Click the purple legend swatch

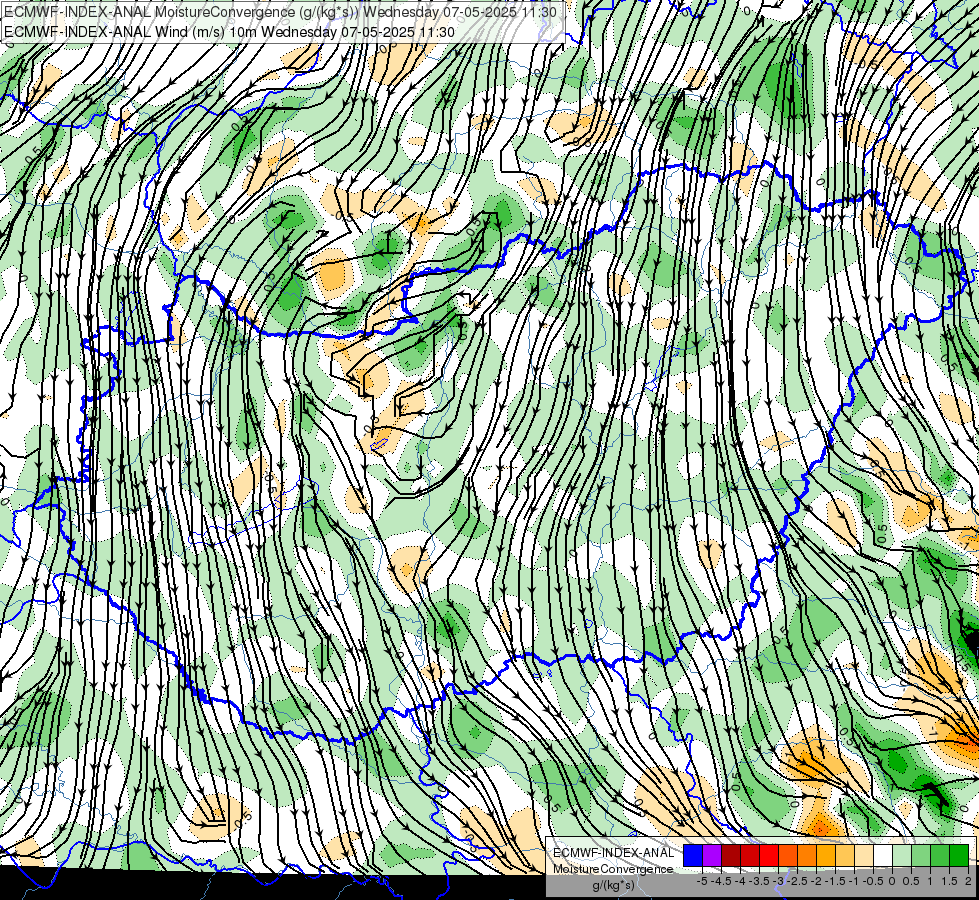tap(712, 855)
